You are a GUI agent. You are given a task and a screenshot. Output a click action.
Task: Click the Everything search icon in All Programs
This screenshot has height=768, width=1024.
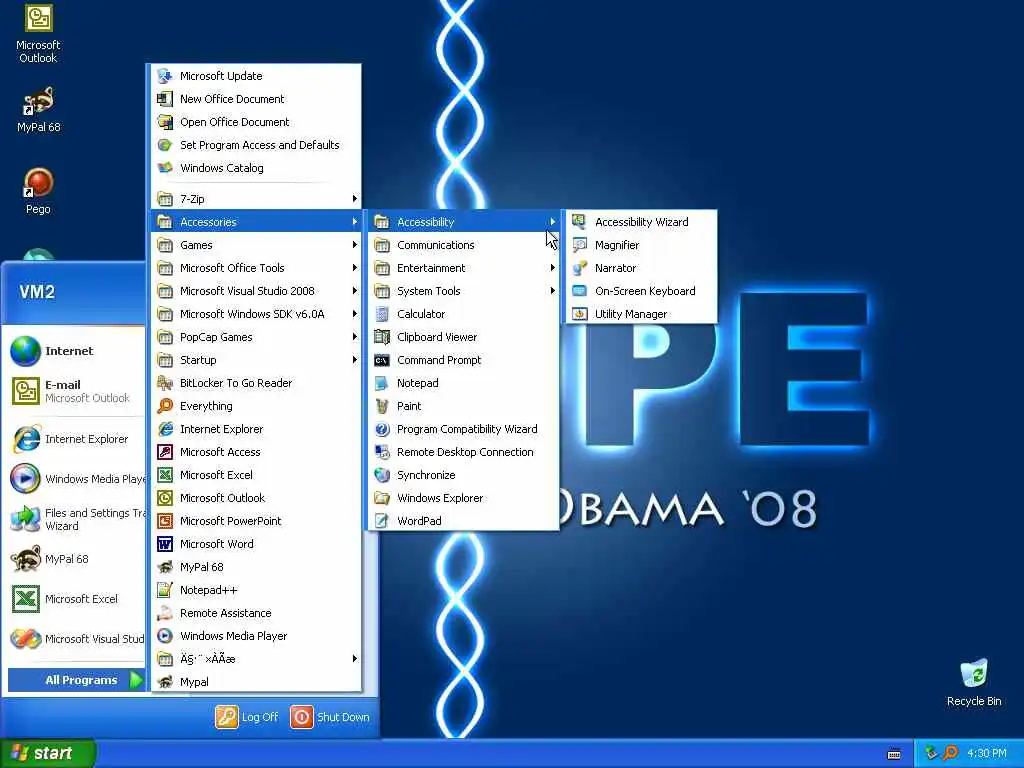(x=165, y=406)
